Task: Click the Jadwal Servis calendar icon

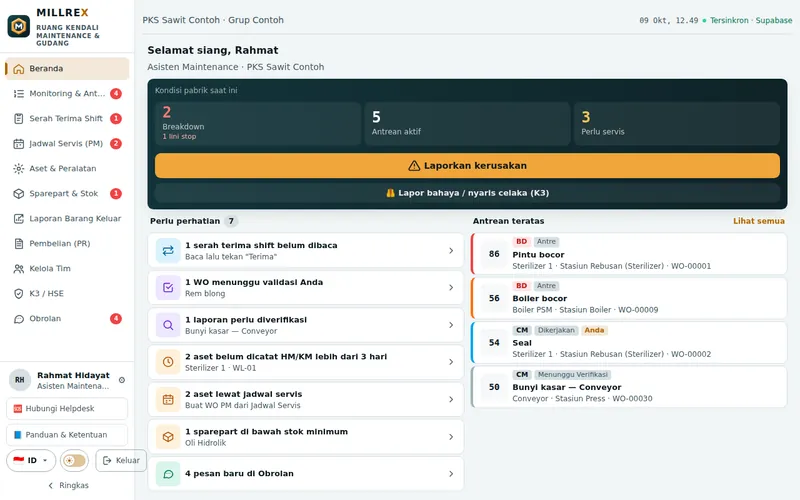Action: point(19,144)
